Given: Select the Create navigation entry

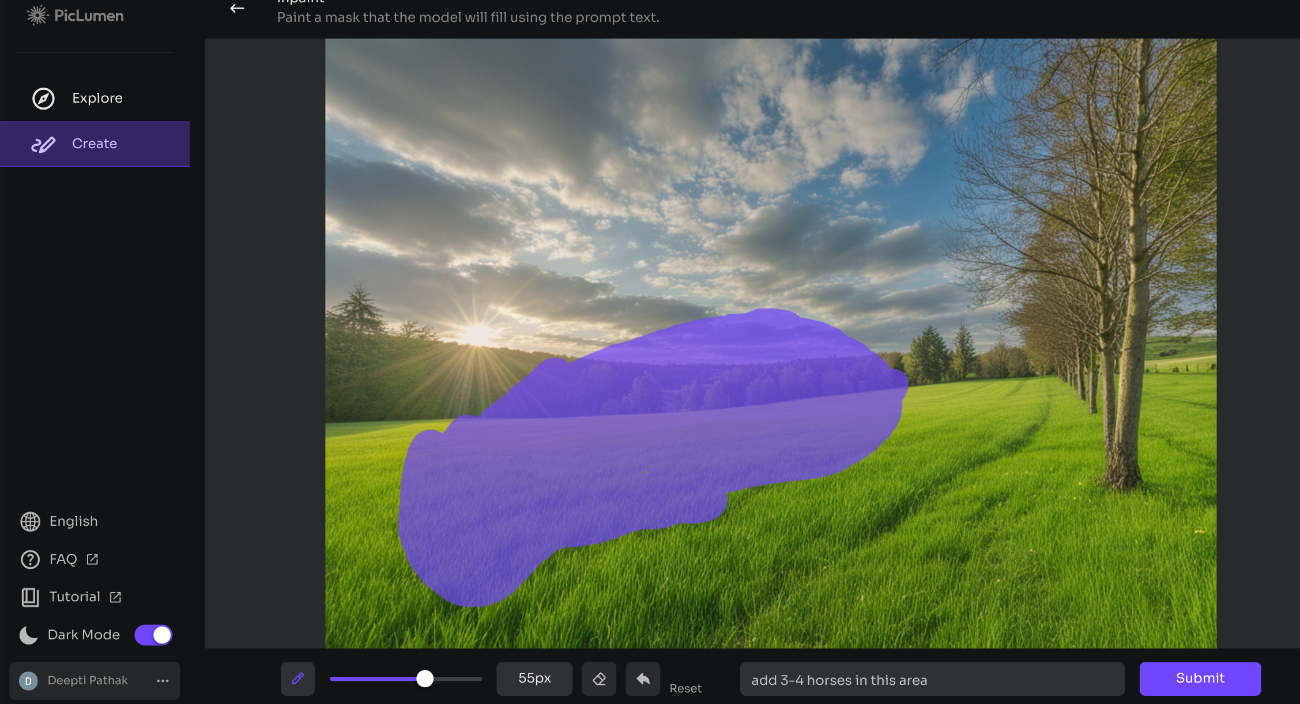Looking at the screenshot, I should [95, 143].
